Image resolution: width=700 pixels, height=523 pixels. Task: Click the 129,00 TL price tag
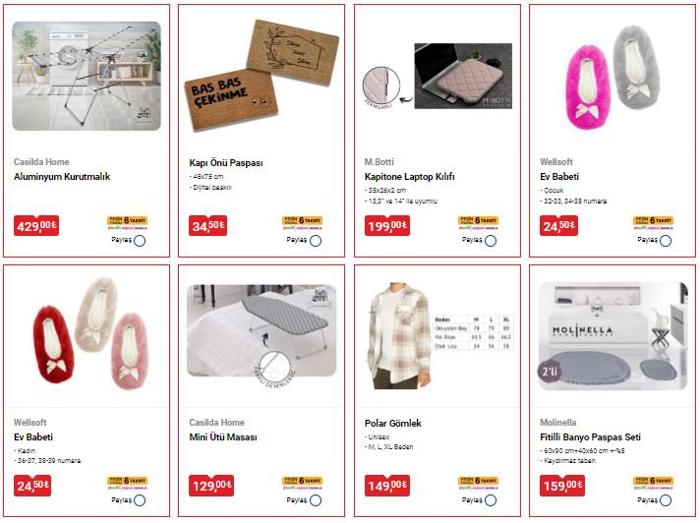211,486
